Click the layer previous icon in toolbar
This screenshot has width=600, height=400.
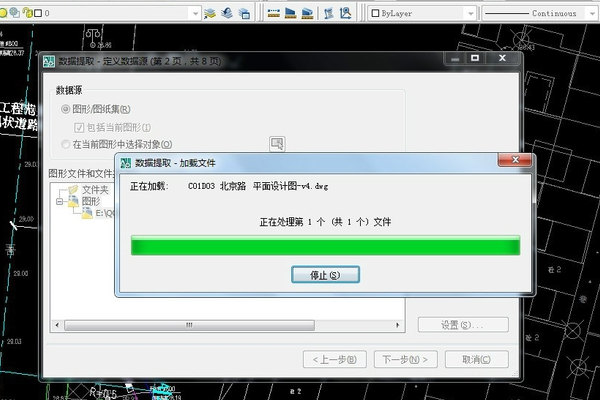227,13
